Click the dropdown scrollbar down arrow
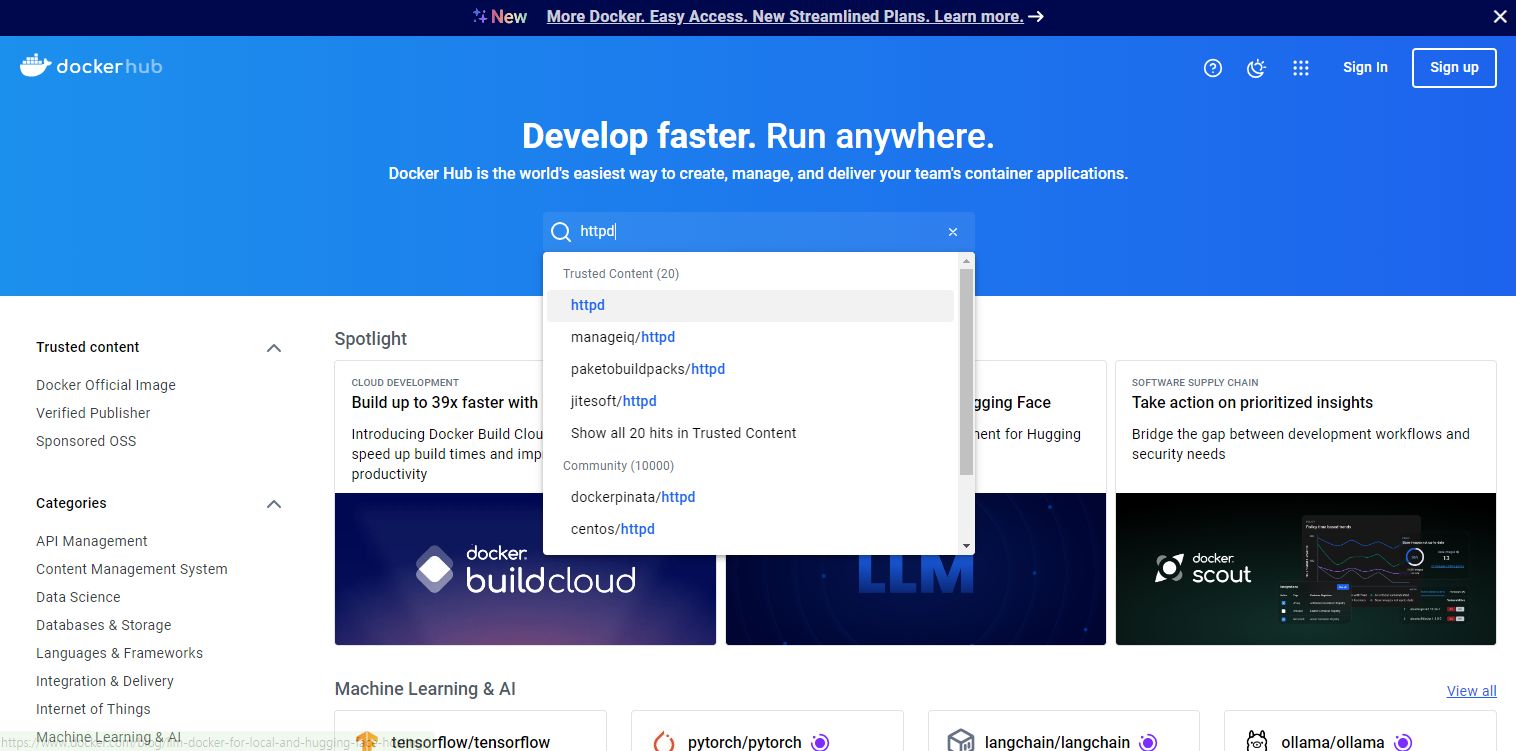Image resolution: width=1516 pixels, height=751 pixels. tap(966, 546)
